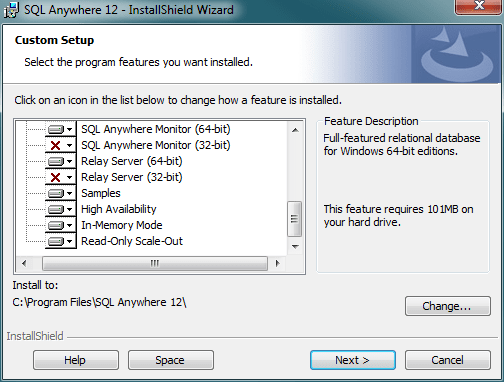This screenshot has width=504, height=382.
Task: Click drive icon next to In-Memory Mode
Action: [55, 225]
